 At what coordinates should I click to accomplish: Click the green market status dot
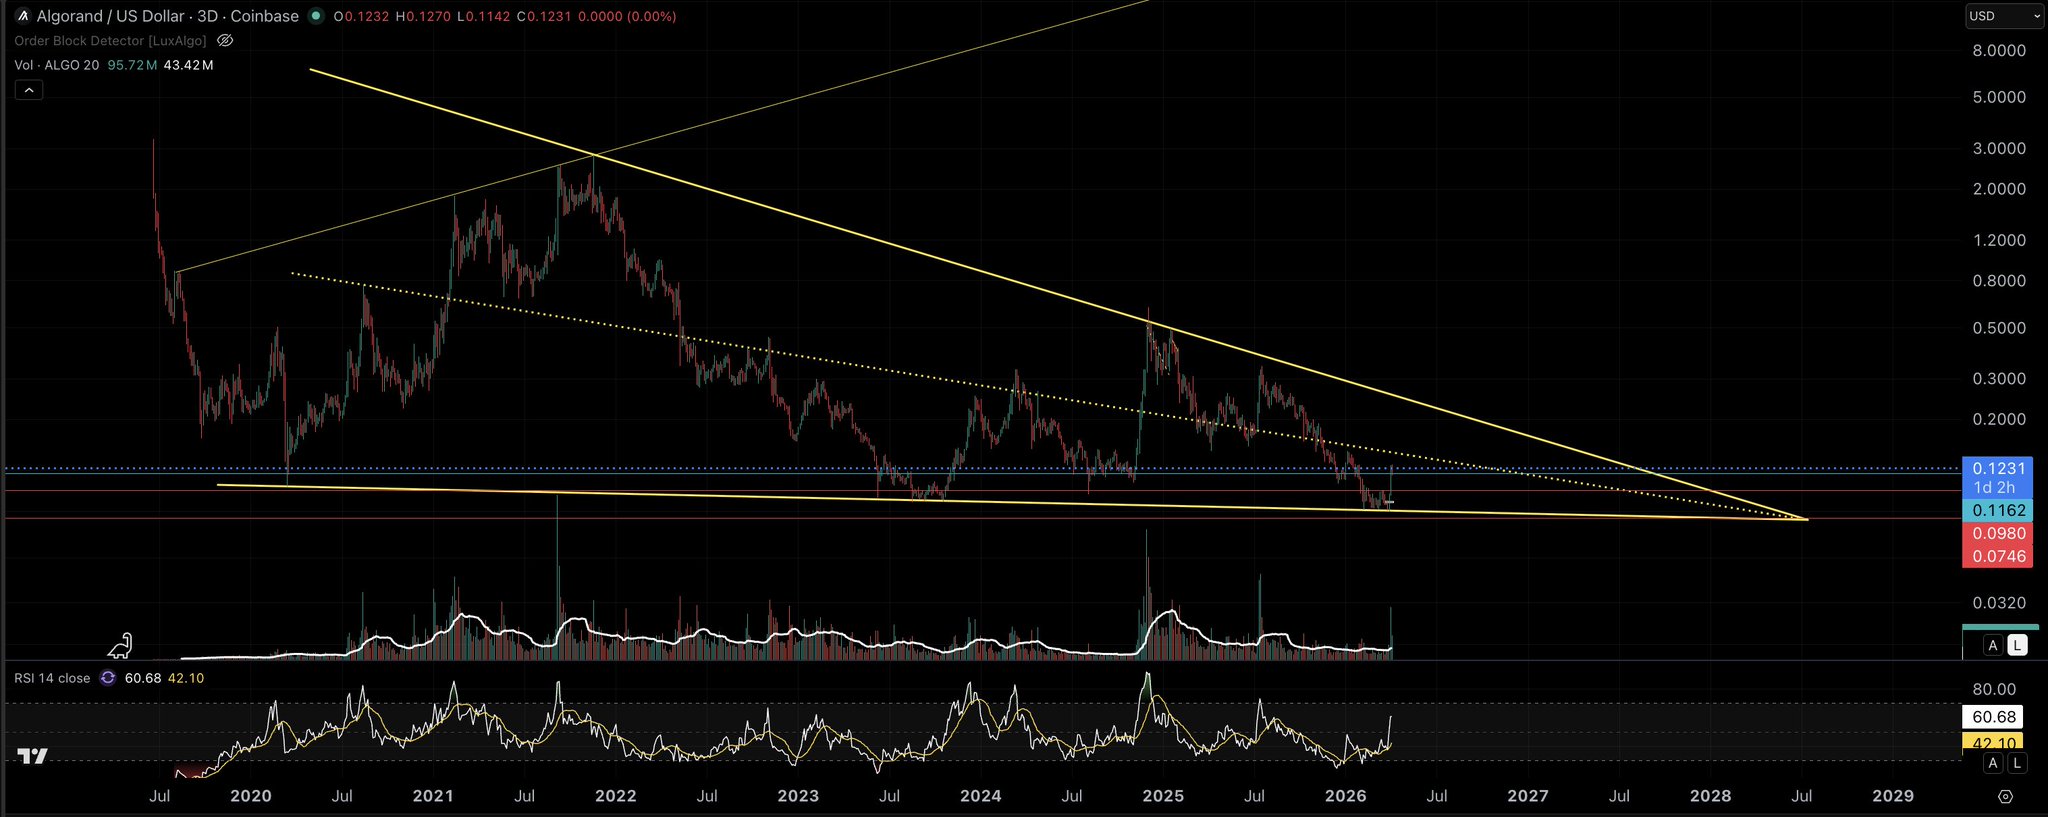(x=316, y=16)
